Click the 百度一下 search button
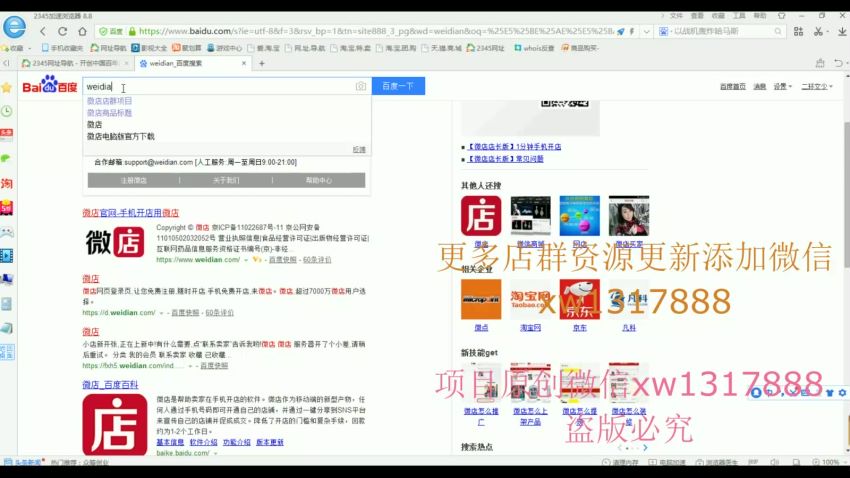 398,86
